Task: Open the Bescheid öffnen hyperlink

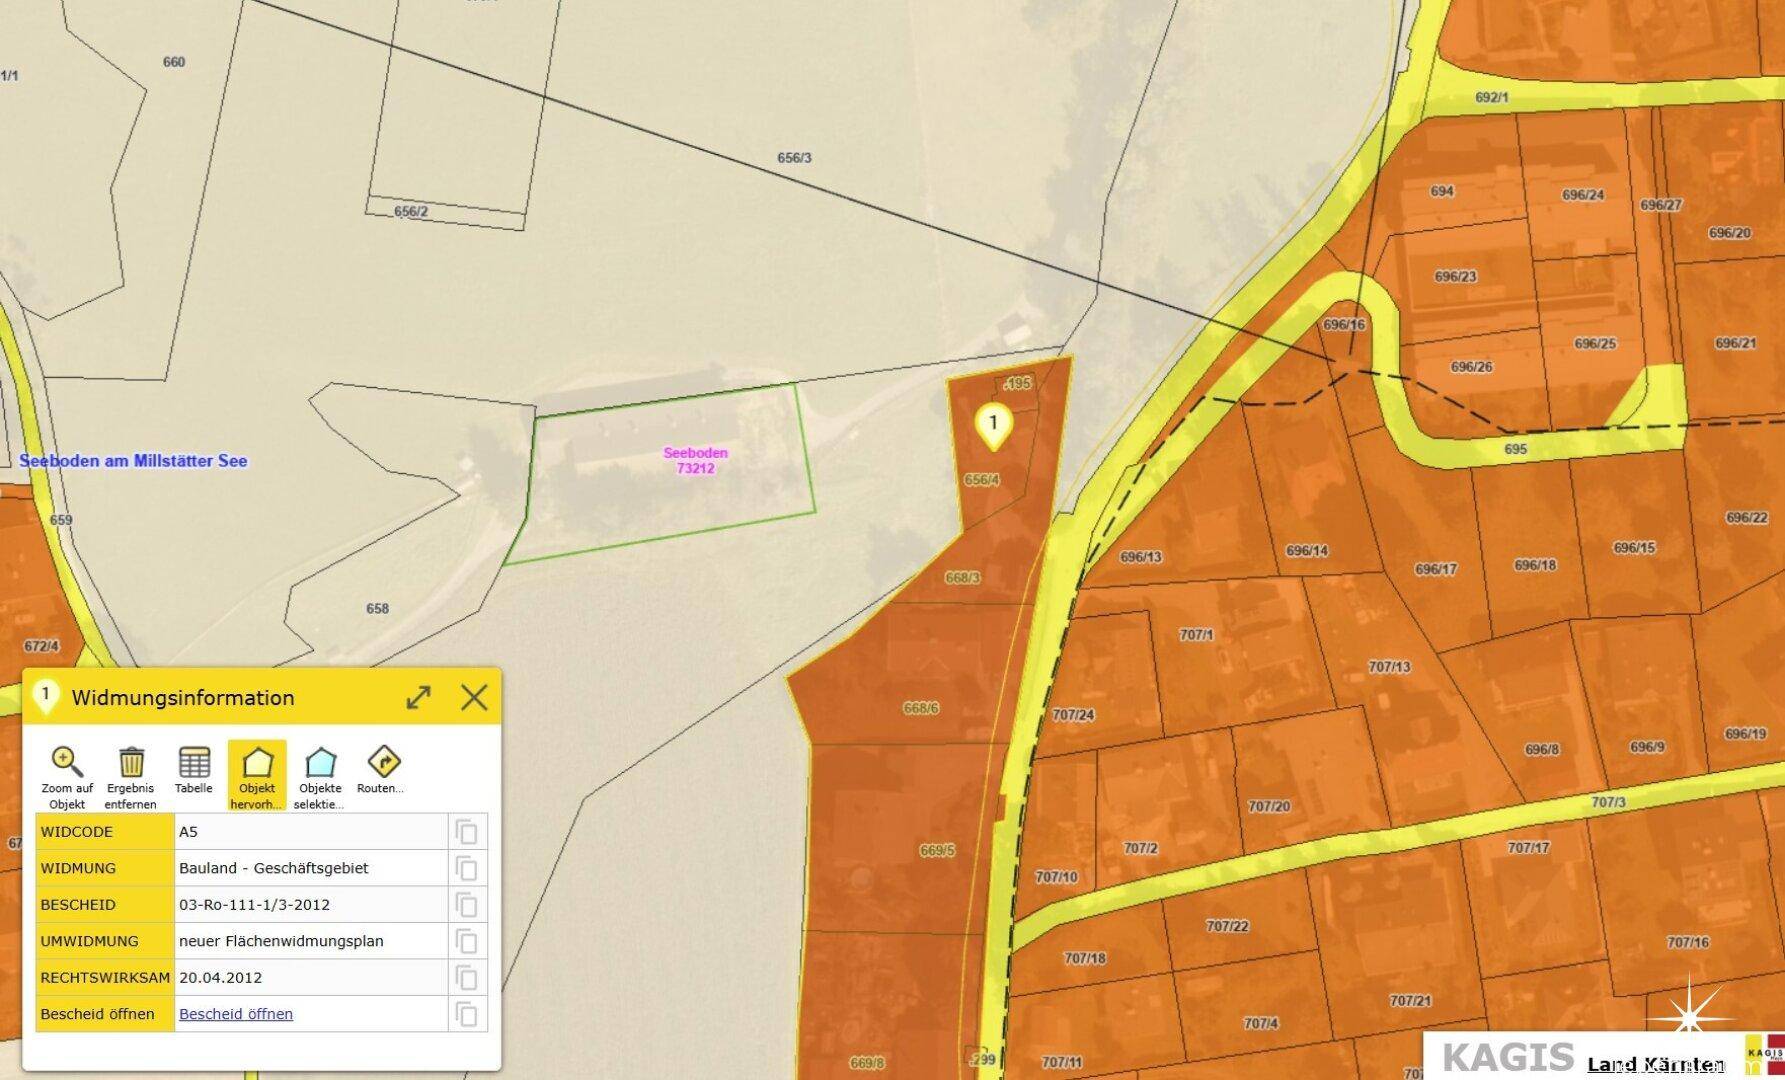Action: 236,1014
